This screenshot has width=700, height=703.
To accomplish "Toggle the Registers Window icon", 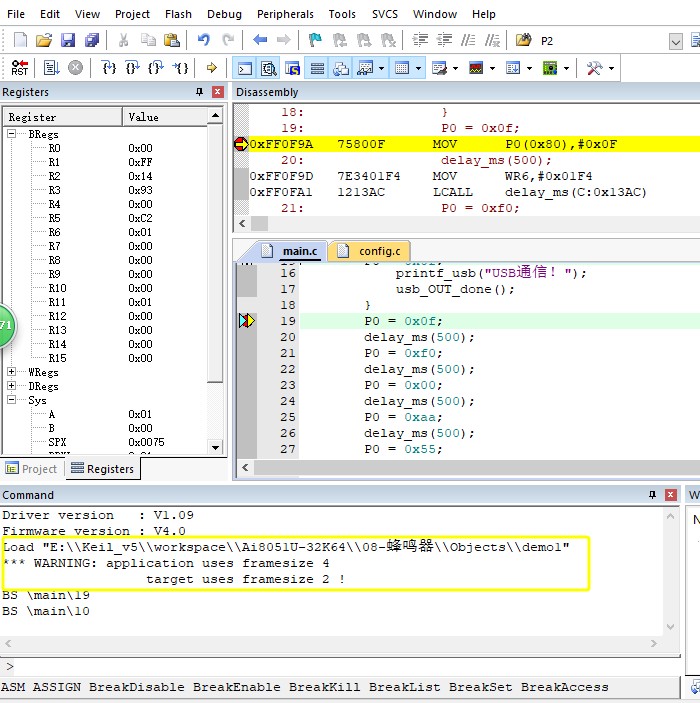I will [x=317, y=68].
